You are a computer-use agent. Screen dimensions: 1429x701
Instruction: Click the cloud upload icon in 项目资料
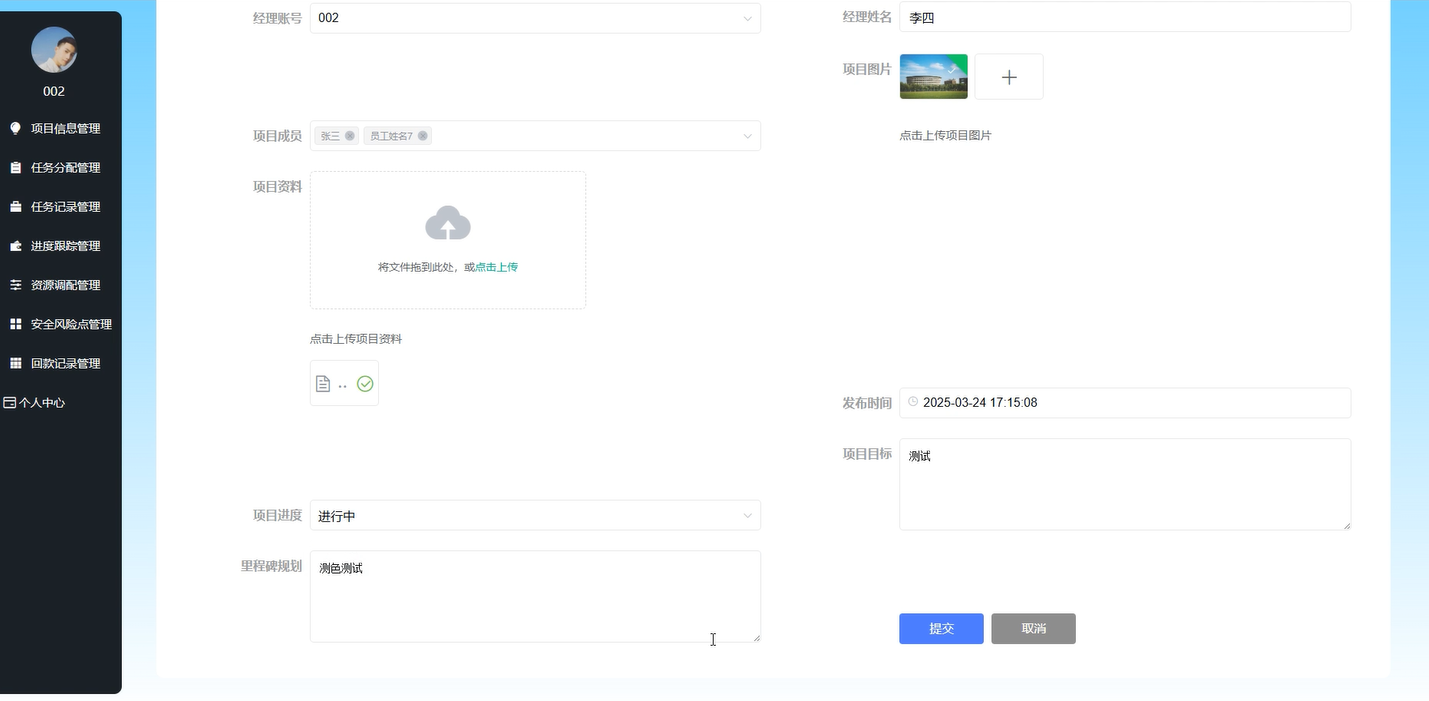(447, 222)
